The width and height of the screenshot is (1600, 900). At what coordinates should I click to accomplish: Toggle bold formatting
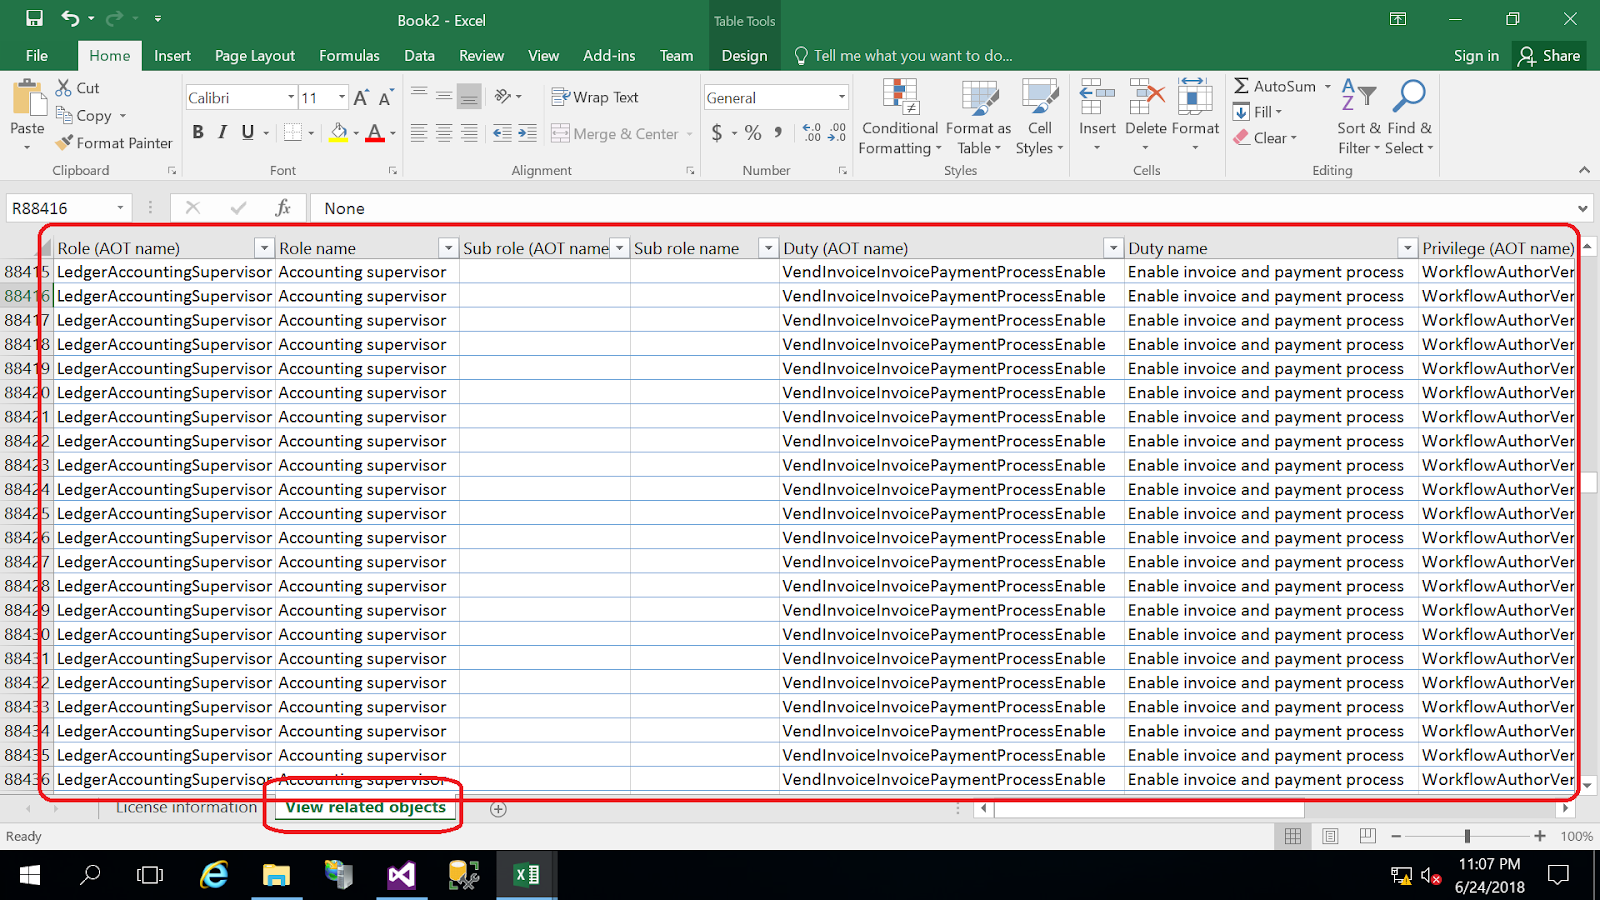click(x=198, y=132)
